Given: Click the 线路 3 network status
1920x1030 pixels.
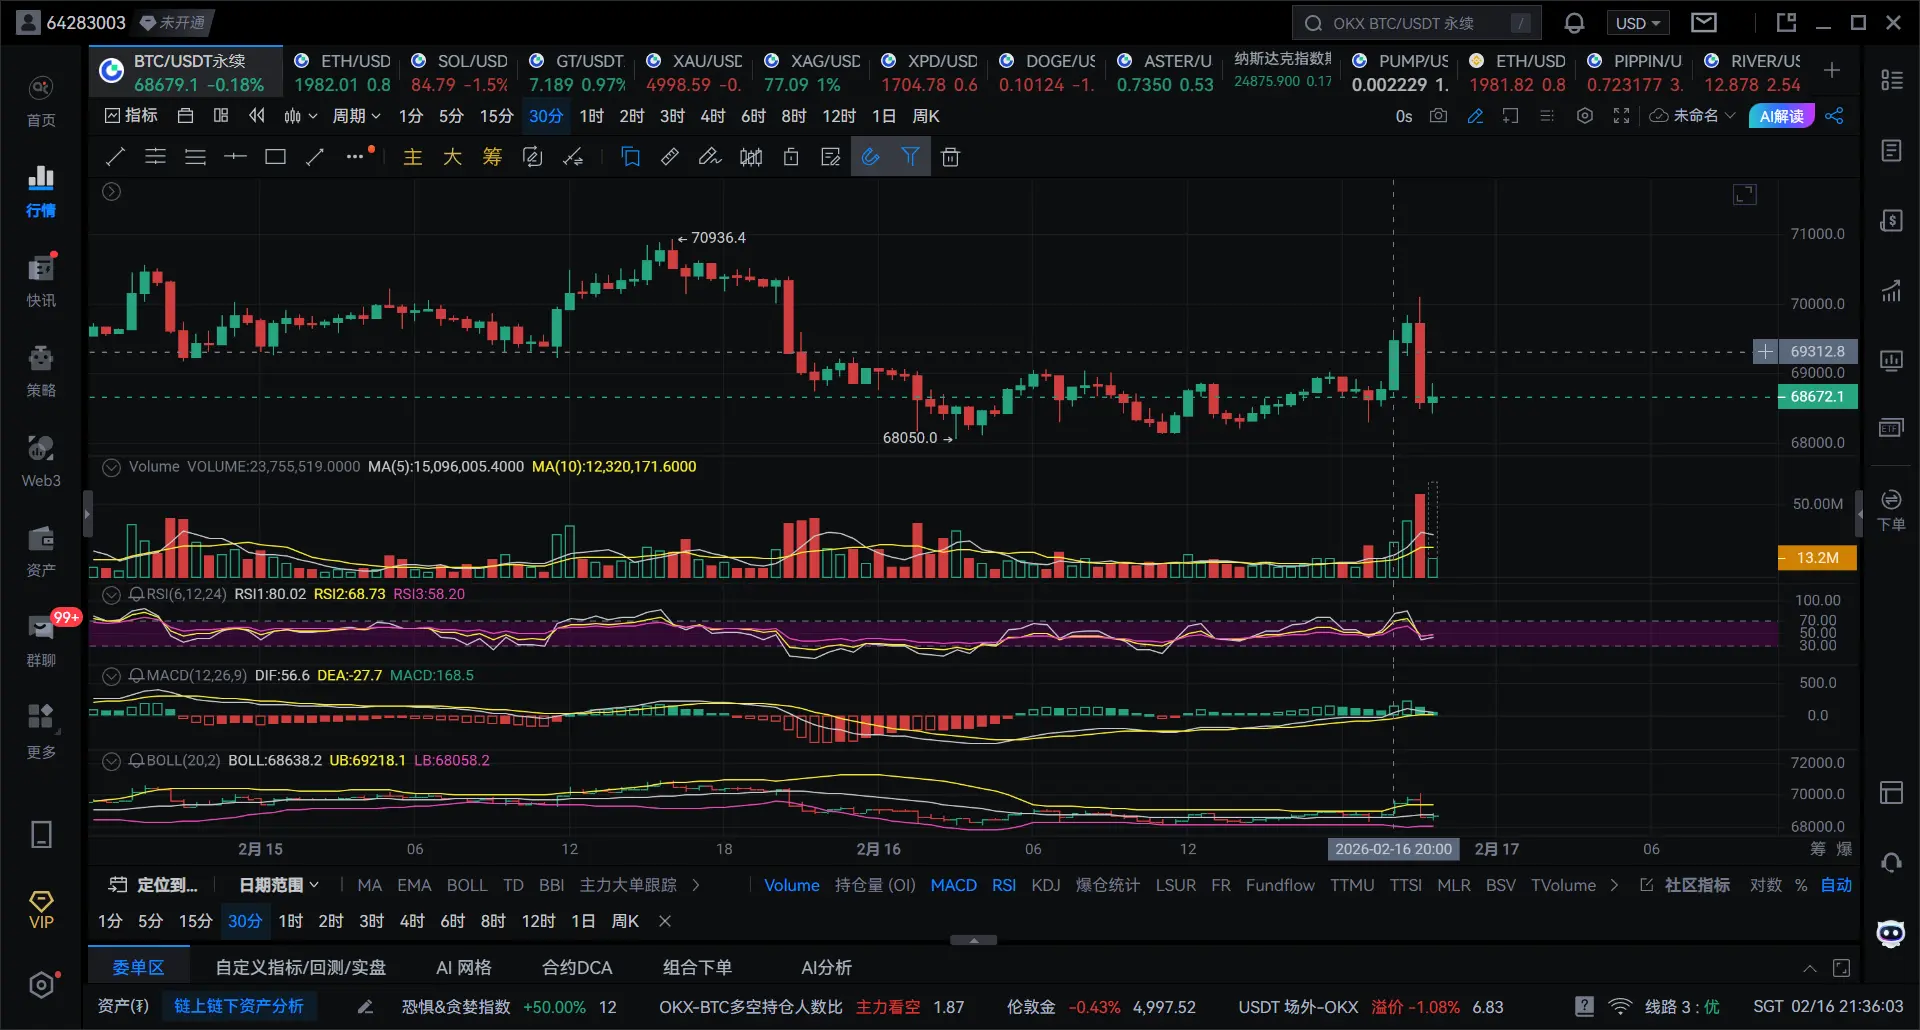Looking at the screenshot, I should click(x=1666, y=1006).
